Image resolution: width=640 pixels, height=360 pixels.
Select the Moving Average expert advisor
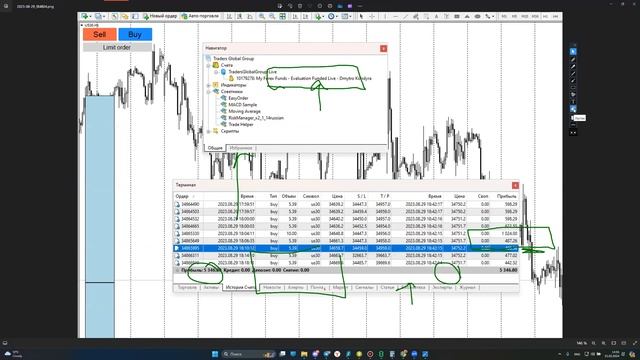click(244, 111)
